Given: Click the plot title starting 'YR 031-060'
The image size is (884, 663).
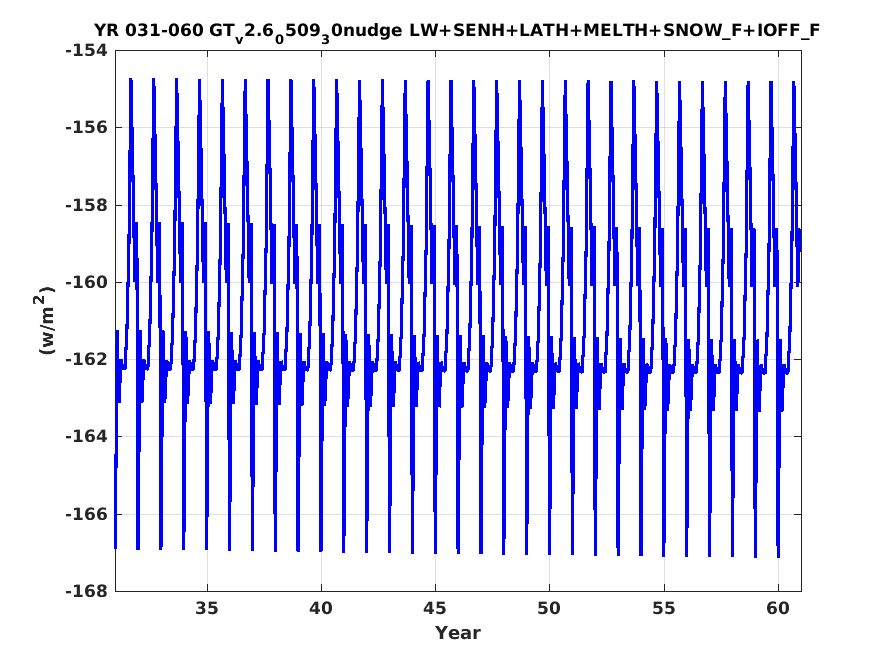Looking at the screenshot, I should (x=457, y=32).
